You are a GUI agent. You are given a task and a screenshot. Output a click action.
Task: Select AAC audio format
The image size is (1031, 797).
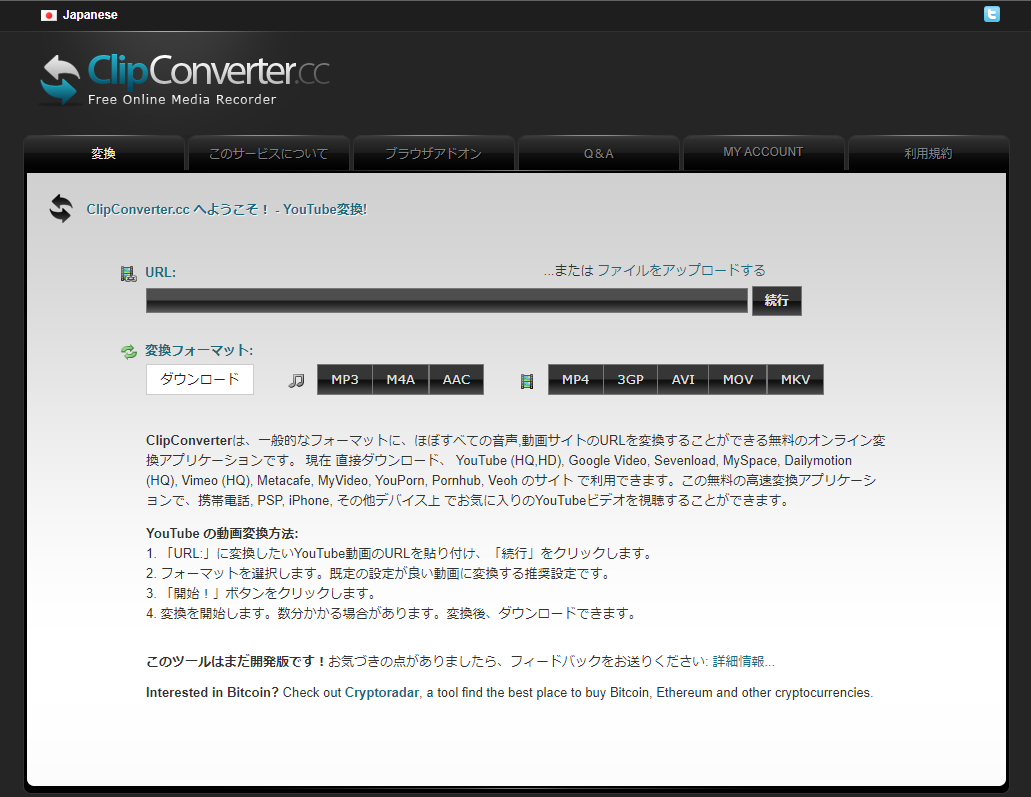(x=456, y=379)
